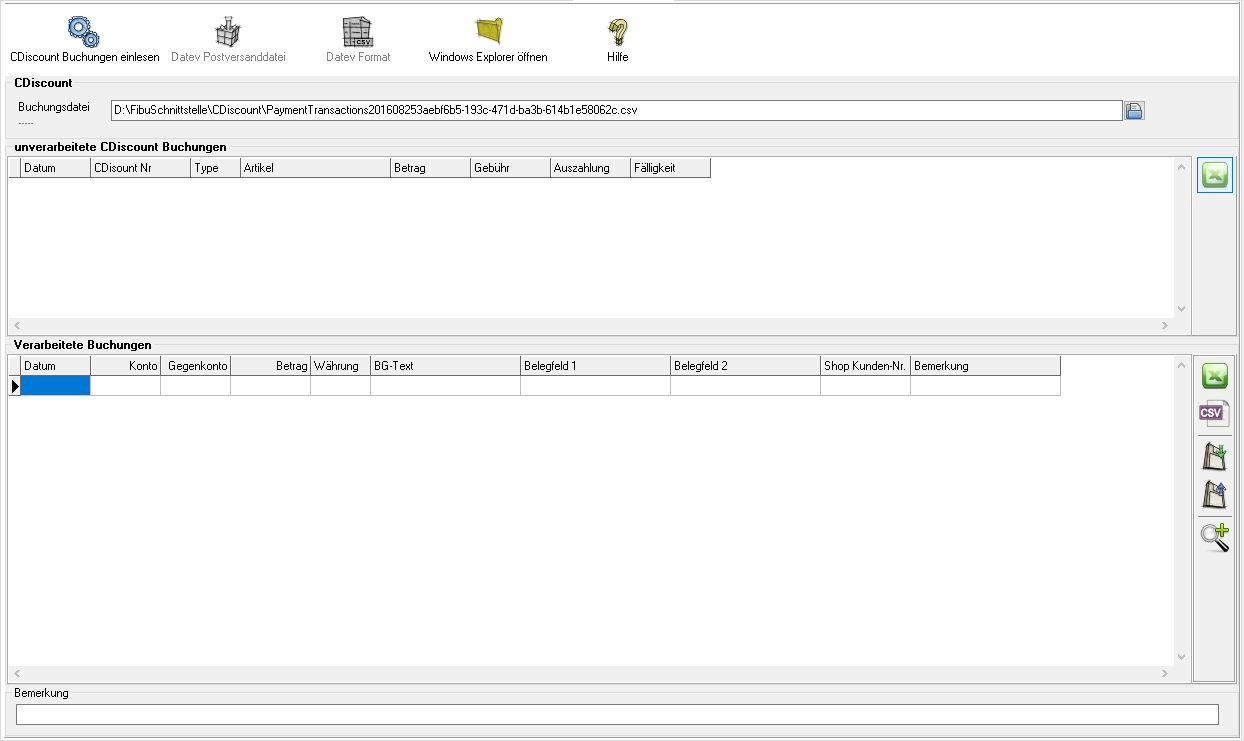Click the Datev Format toolbar button

click(x=358, y=40)
